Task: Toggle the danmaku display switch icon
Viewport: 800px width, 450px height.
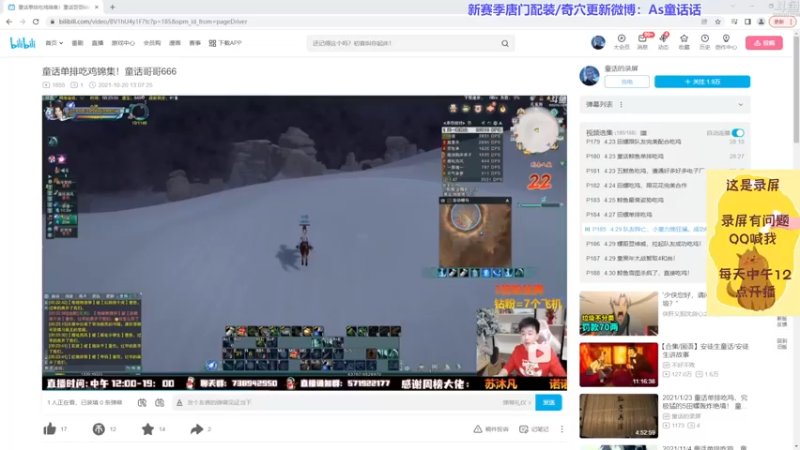Action: (x=142, y=403)
